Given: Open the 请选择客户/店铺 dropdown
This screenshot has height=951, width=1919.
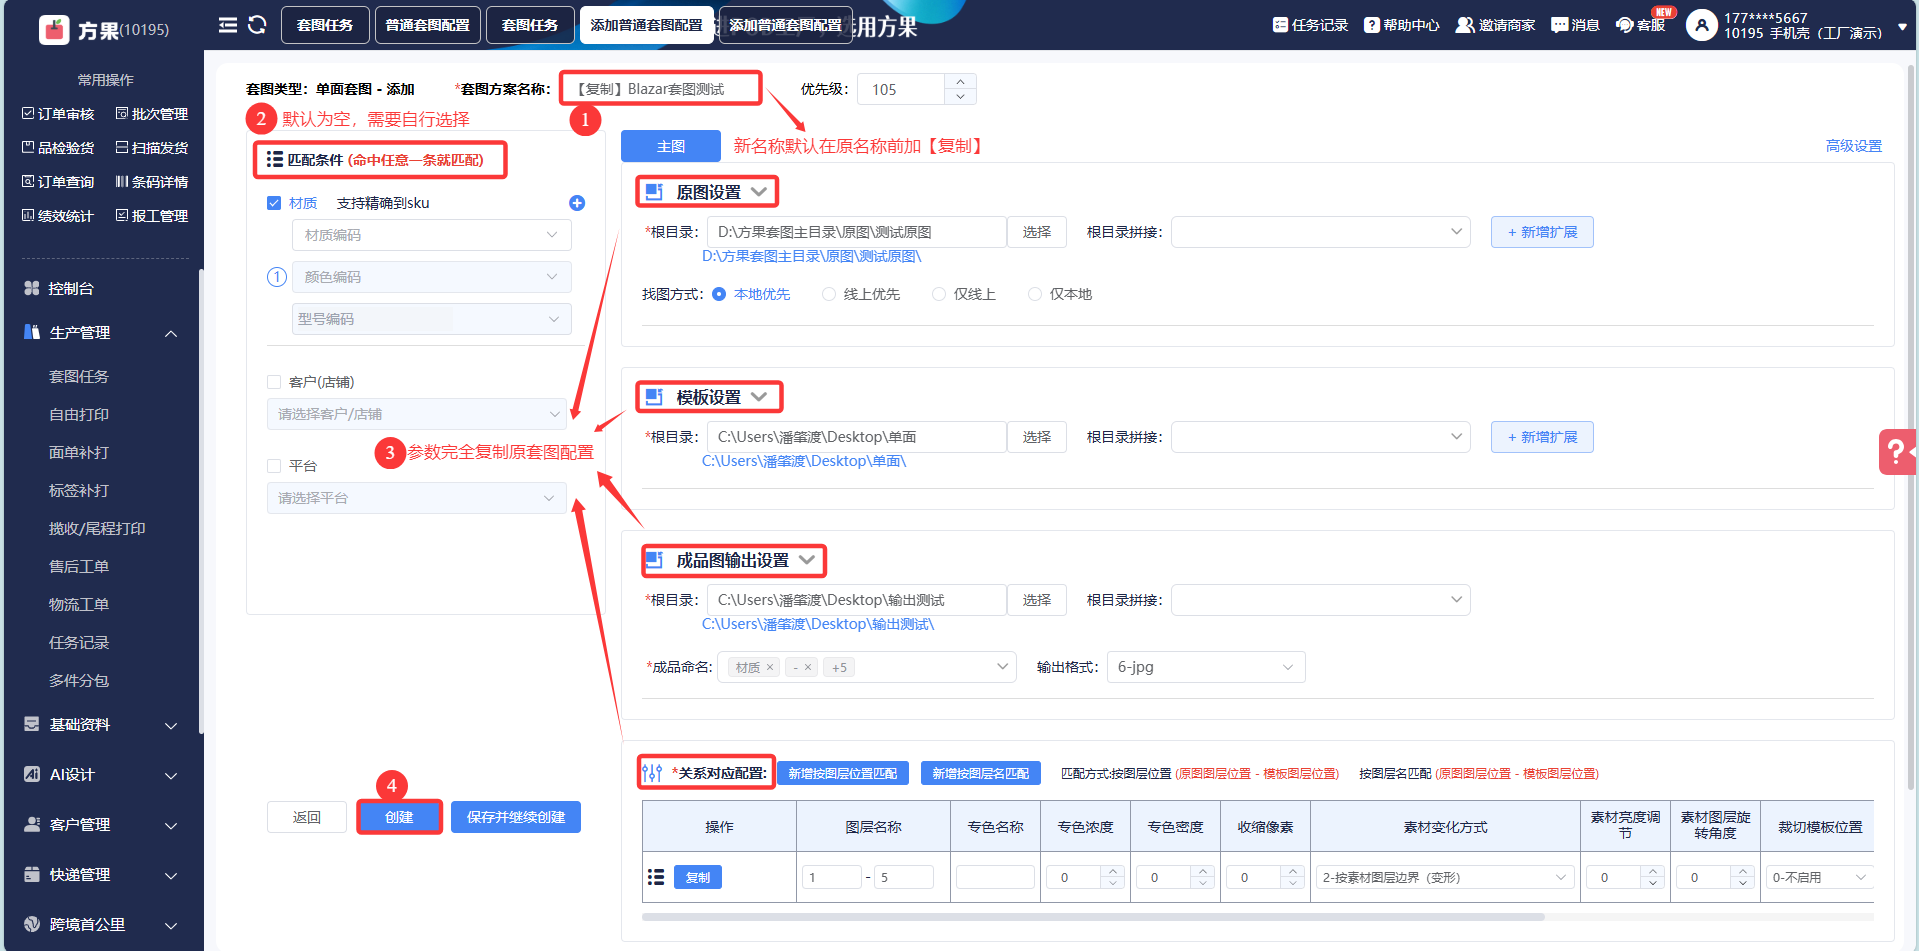Looking at the screenshot, I should click(417, 414).
